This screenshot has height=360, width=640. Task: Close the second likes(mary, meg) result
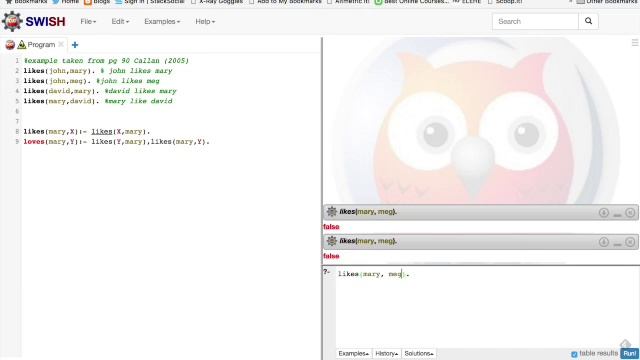(x=630, y=242)
